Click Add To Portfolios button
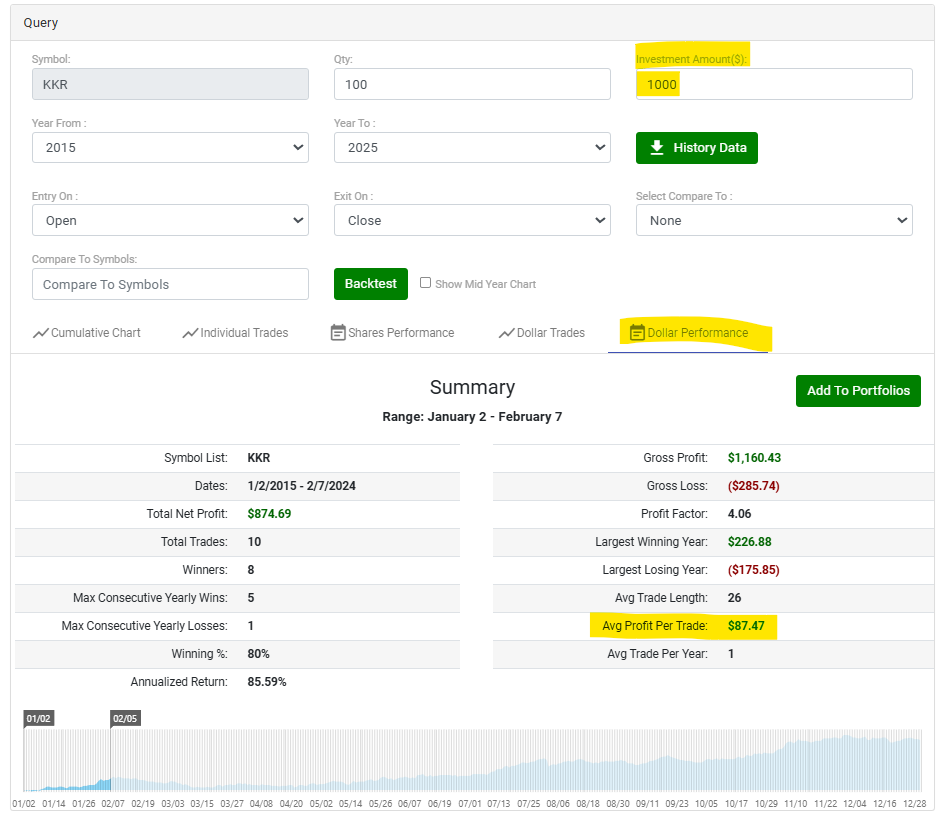The image size is (946, 820). click(858, 391)
